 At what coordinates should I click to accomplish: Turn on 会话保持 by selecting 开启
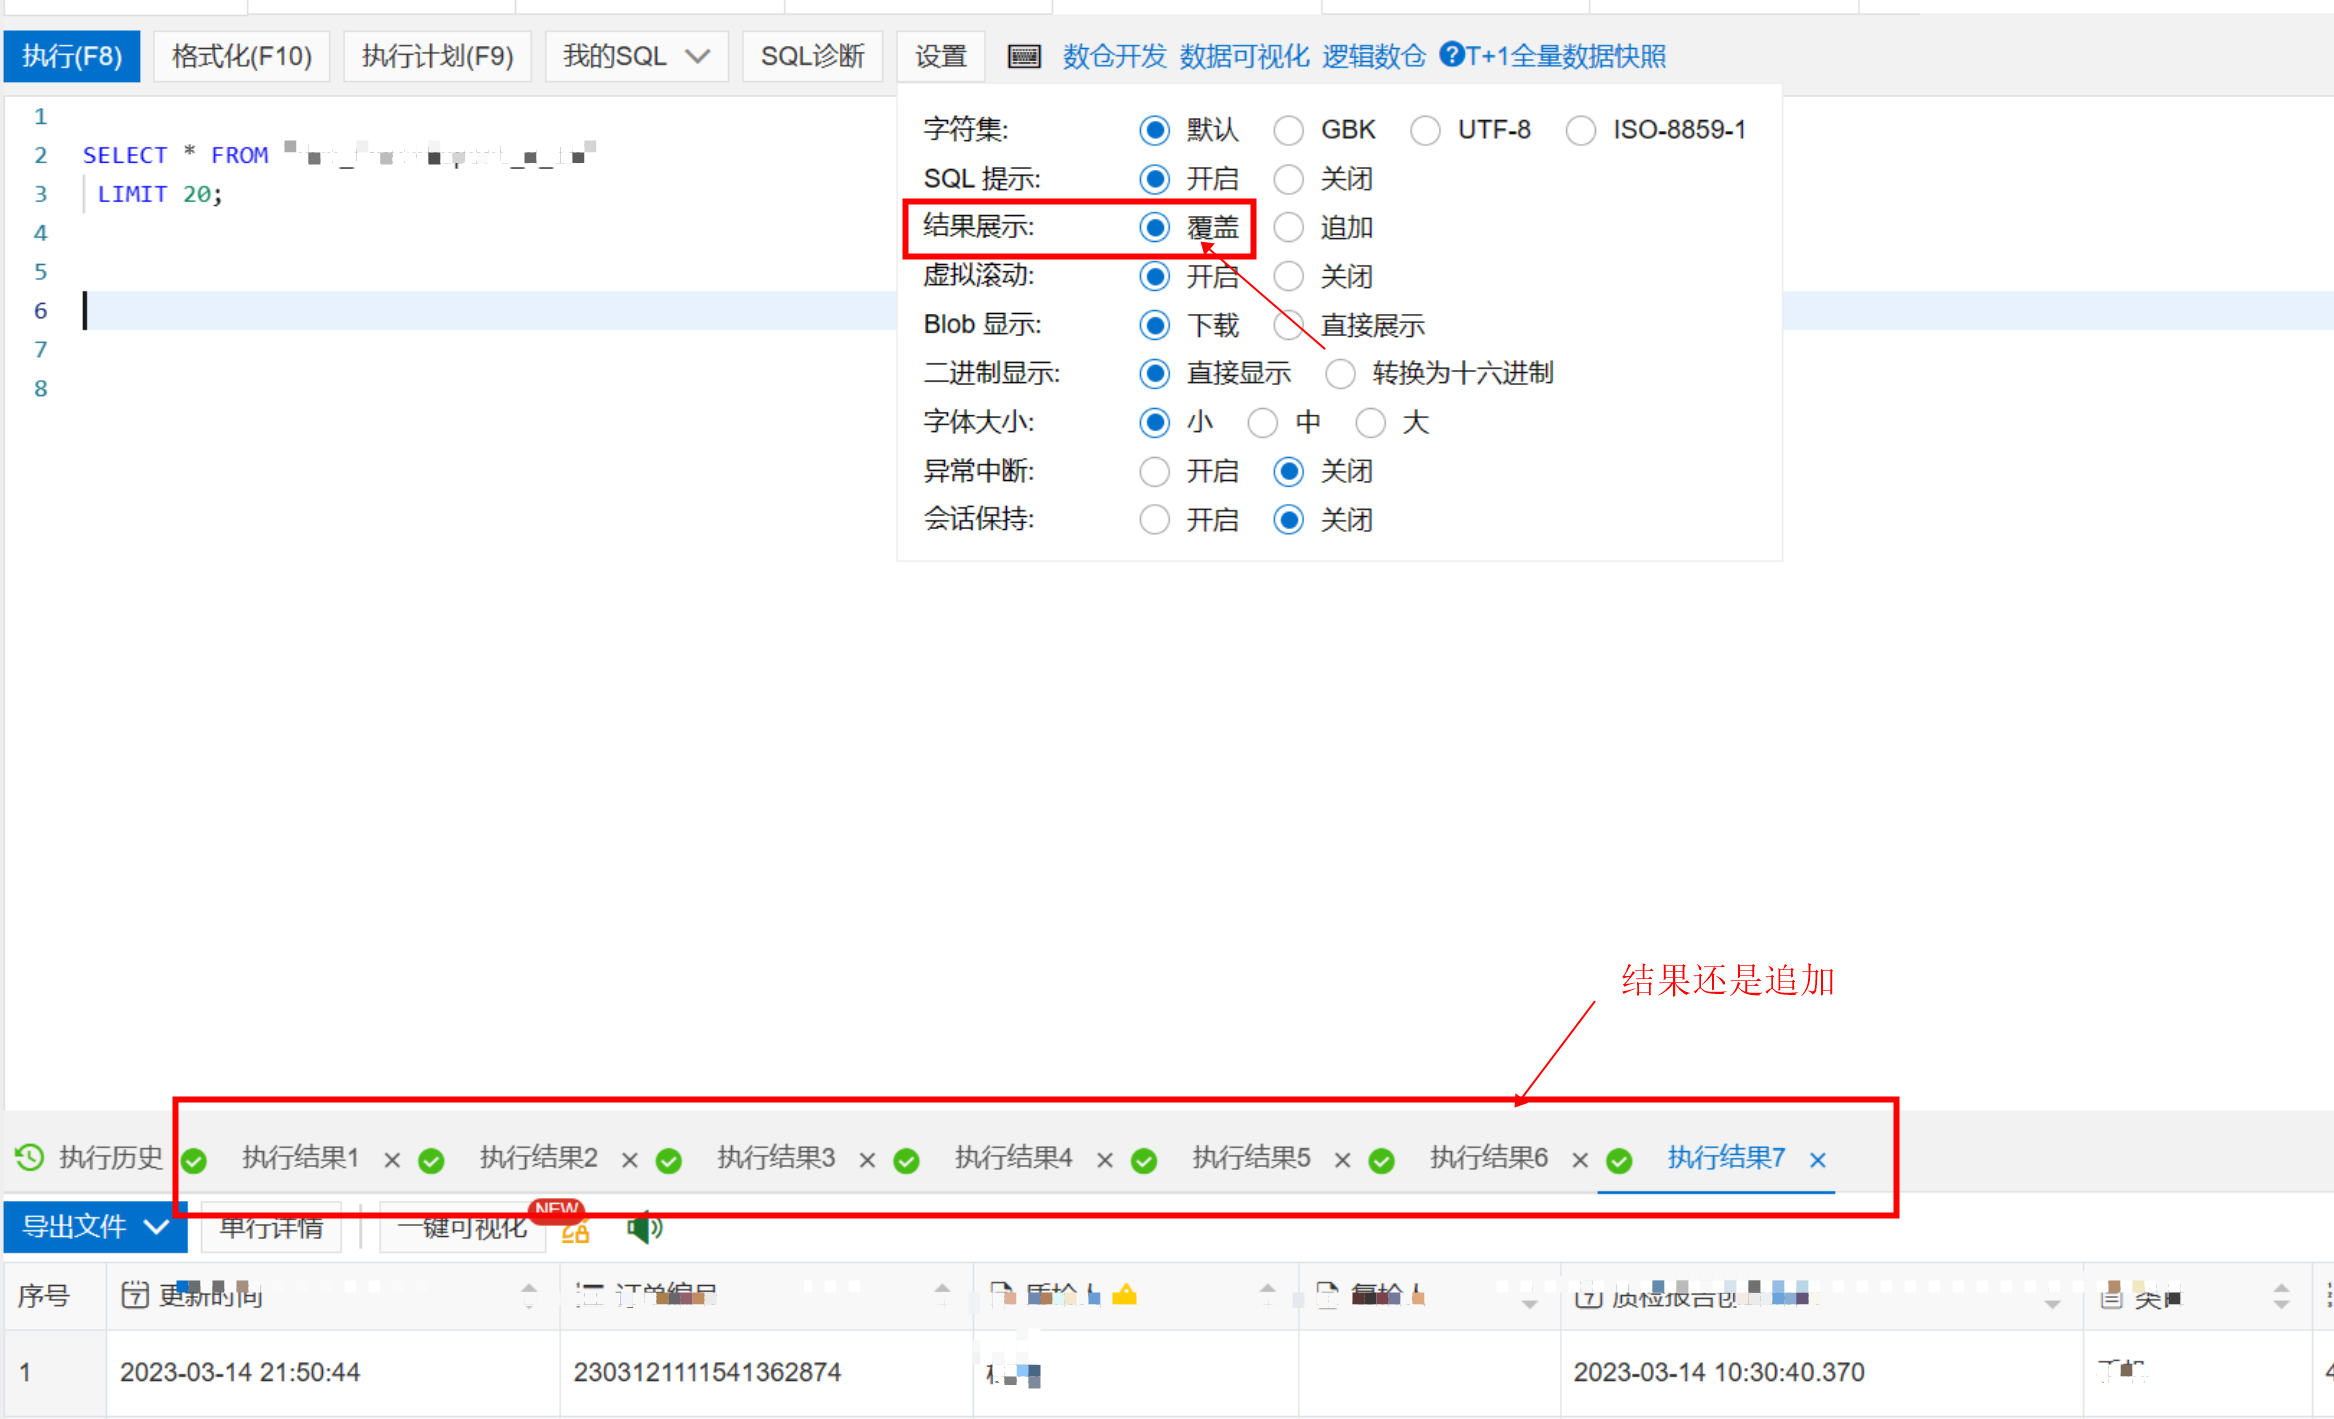(1155, 520)
